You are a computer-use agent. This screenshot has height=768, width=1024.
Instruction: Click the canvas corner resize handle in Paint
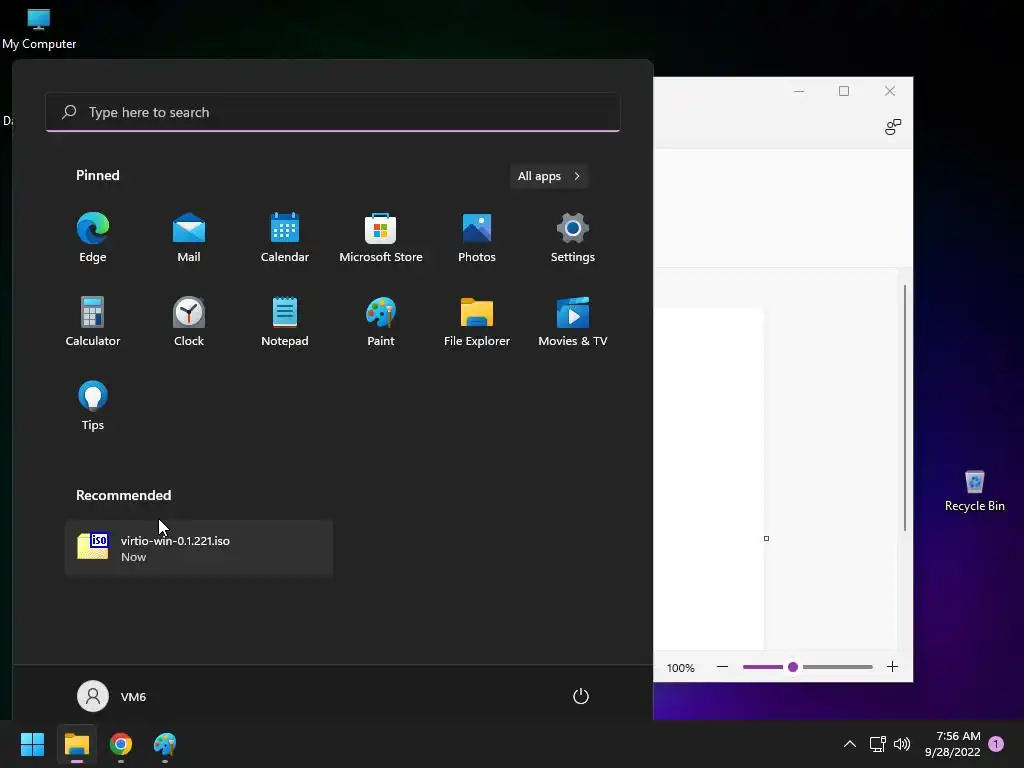click(x=766, y=538)
